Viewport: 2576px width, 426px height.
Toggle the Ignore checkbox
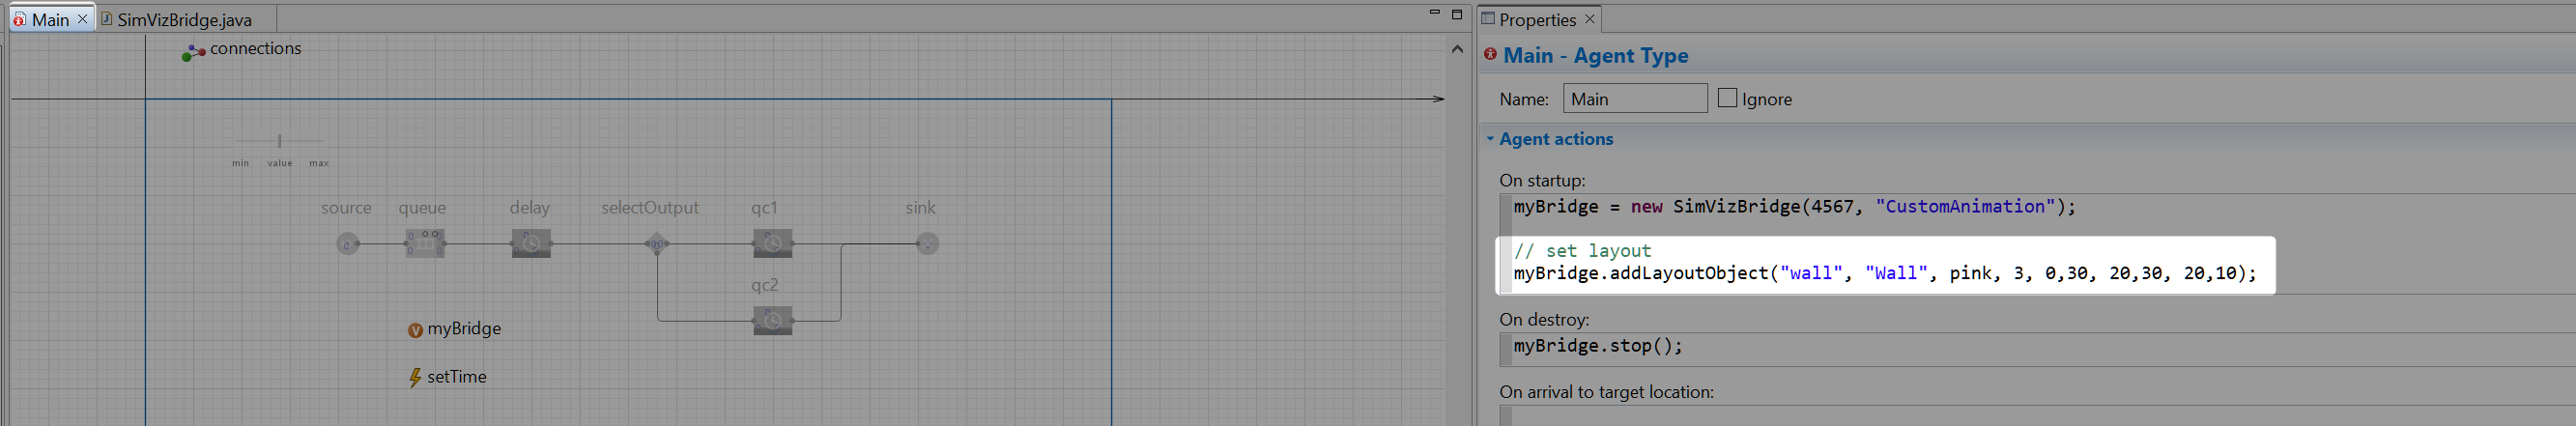point(1727,98)
